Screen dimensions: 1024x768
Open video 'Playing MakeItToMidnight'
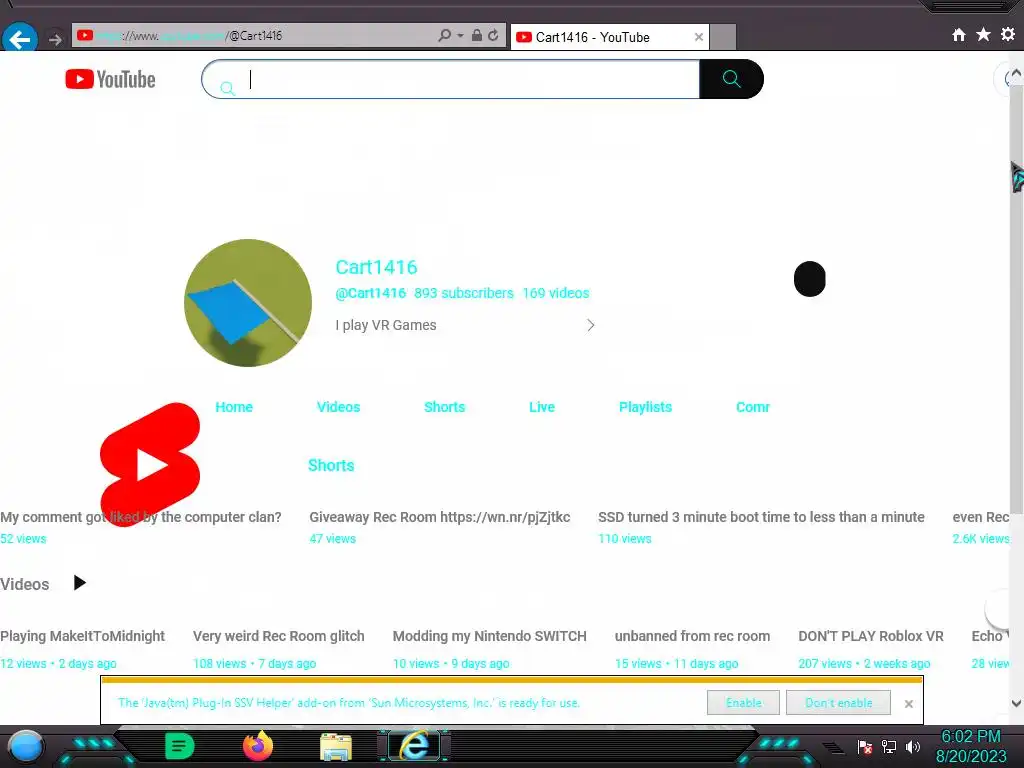(82, 636)
